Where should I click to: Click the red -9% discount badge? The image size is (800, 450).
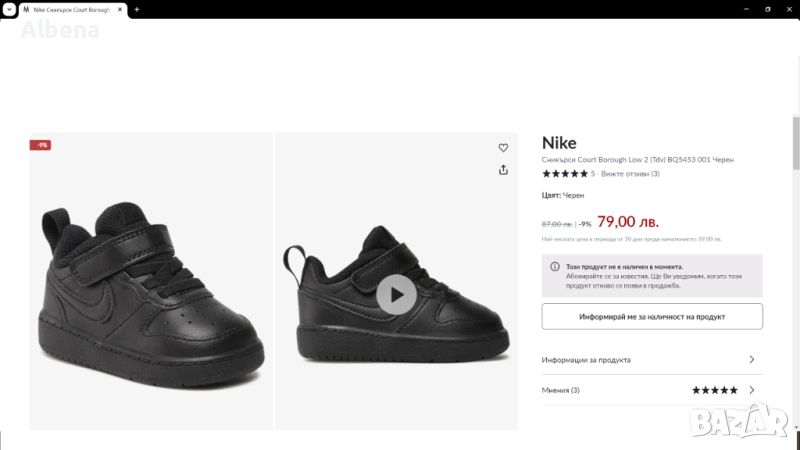pos(41,145)
